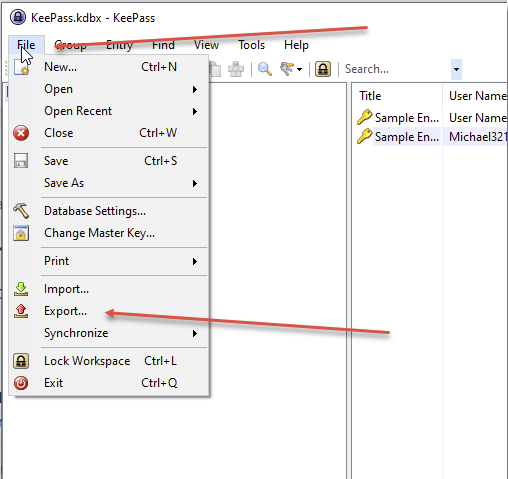
Task: Choose Change Master Key...
Action: coord(110,233)
